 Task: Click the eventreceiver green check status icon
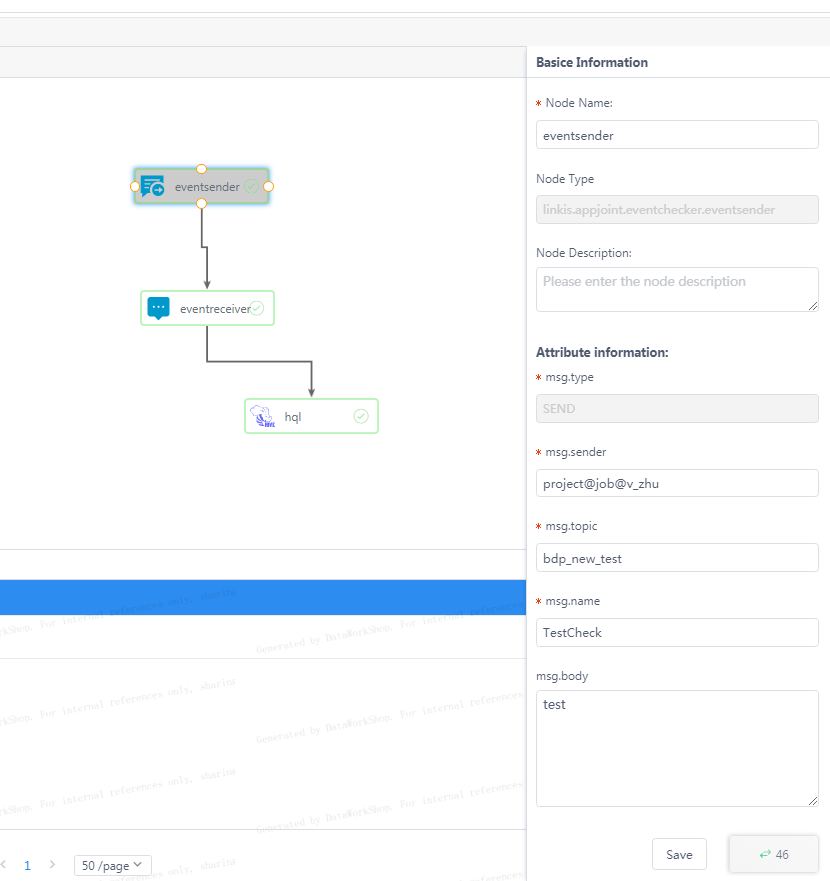coord(257,308)
